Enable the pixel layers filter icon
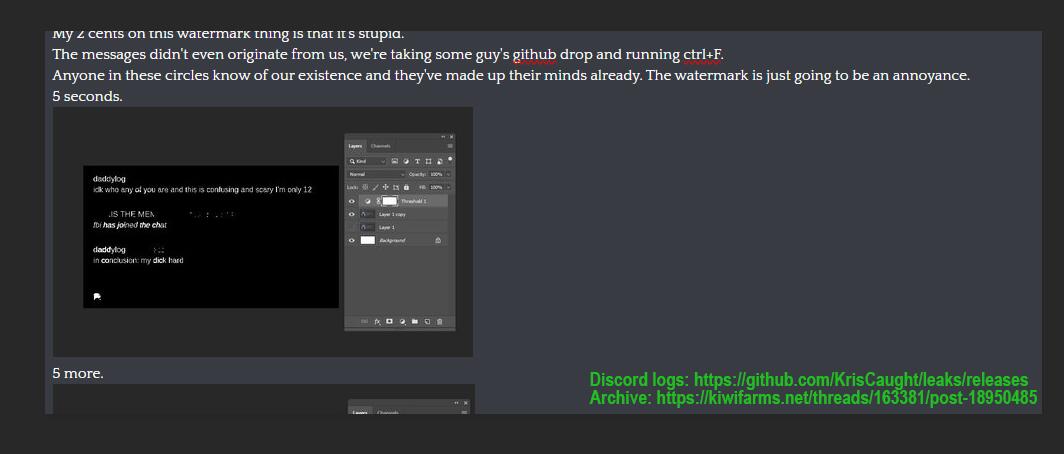 click(394, 162)
